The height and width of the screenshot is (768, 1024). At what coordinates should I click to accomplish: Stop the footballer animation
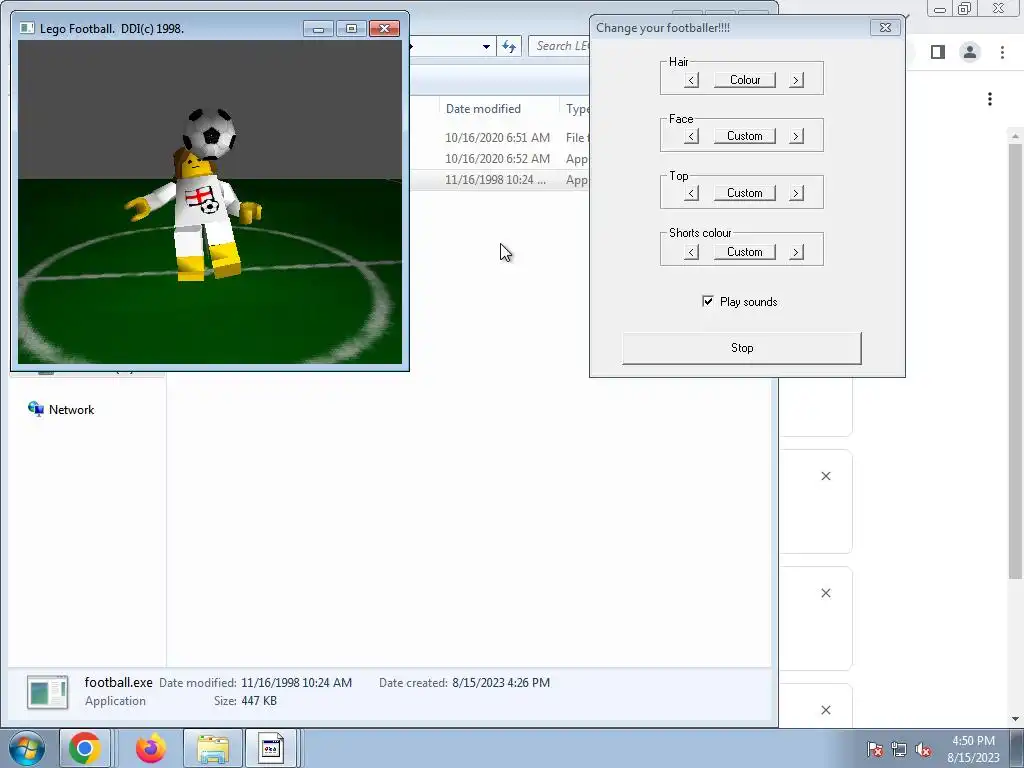coord(742,348)
